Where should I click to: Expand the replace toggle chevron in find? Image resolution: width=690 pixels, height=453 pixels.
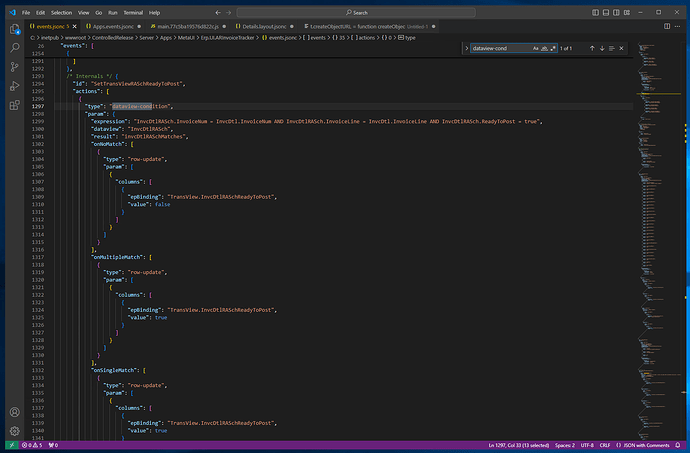pyautogui.click(x=466, y=48)
